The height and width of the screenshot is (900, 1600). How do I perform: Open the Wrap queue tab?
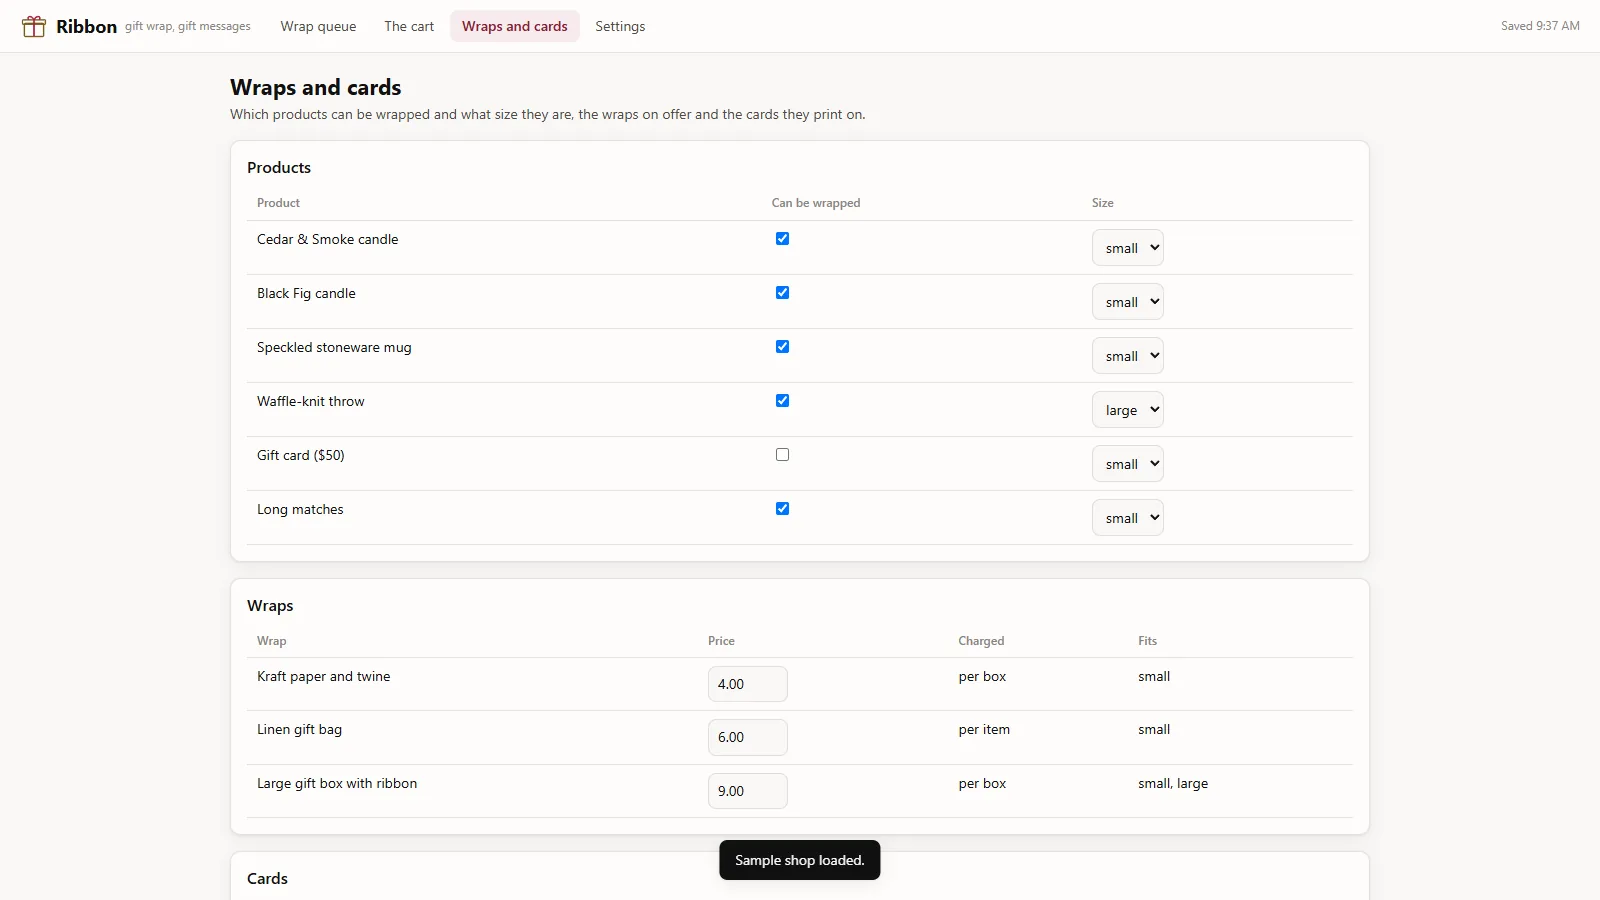(318, 26)
